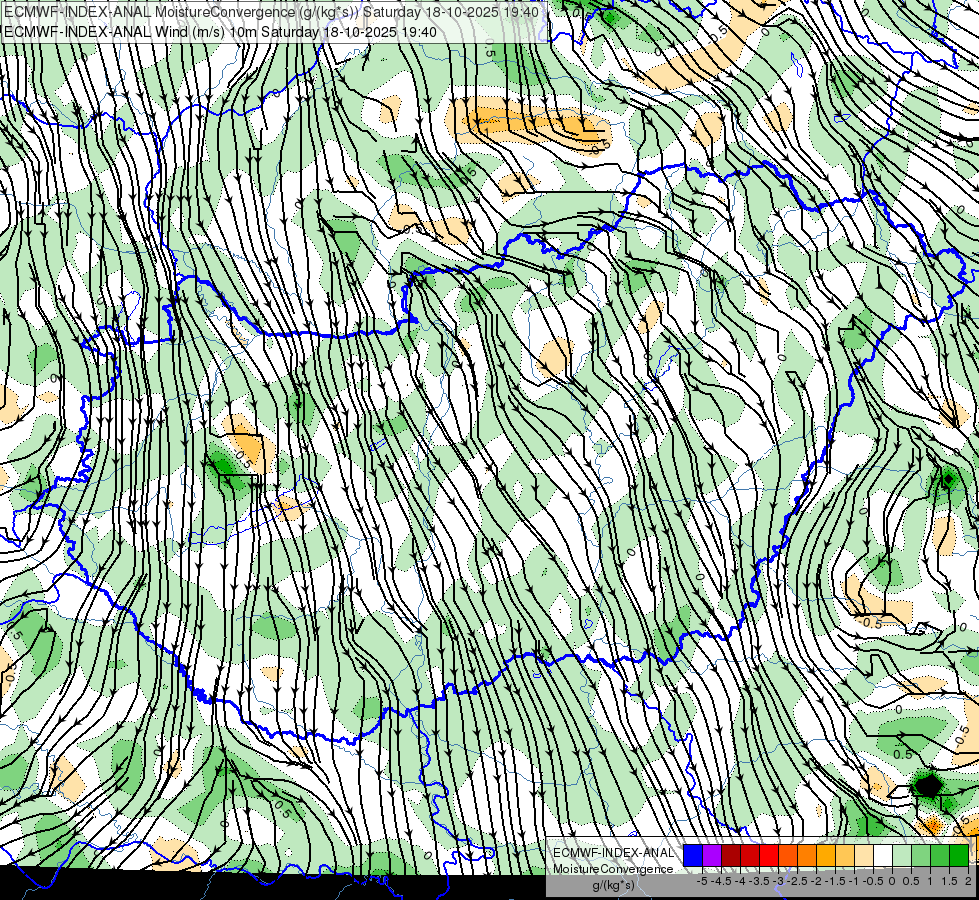Click the darkest green swatch in the legend
Viewport: 979px width, 900px height.
[x=958, y=855]
